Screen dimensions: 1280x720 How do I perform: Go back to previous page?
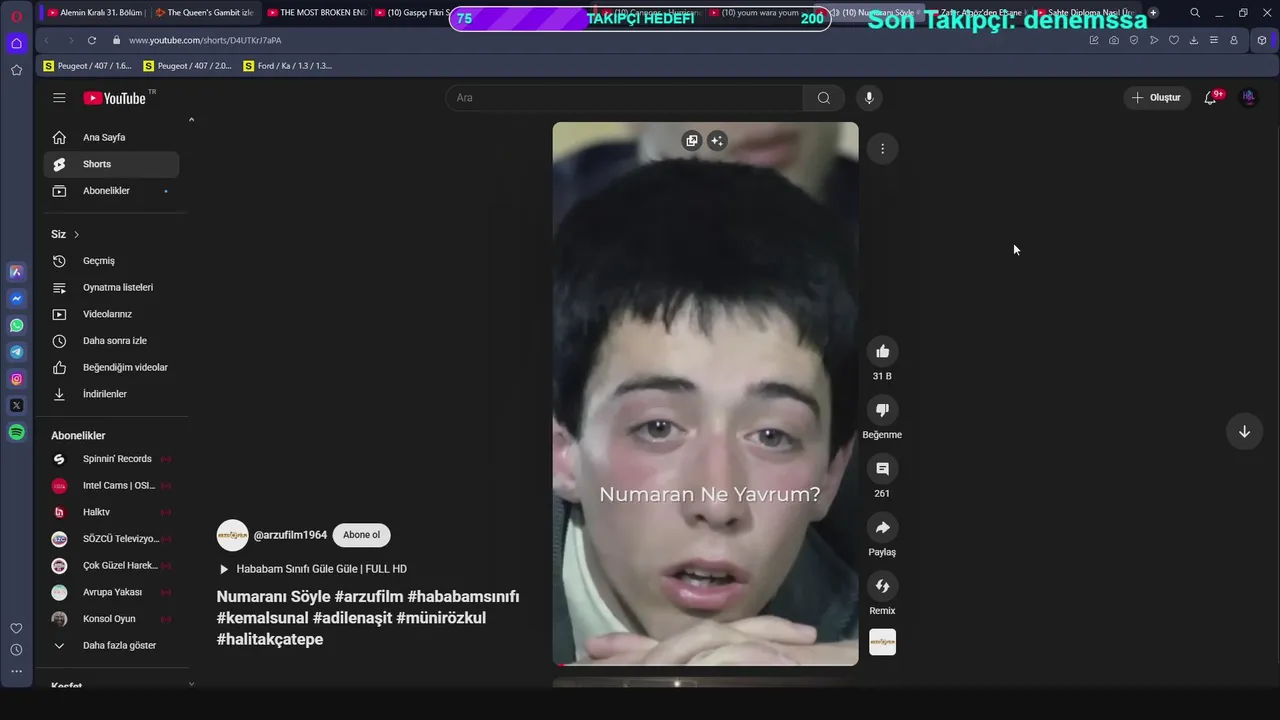[x=46, y=40]
